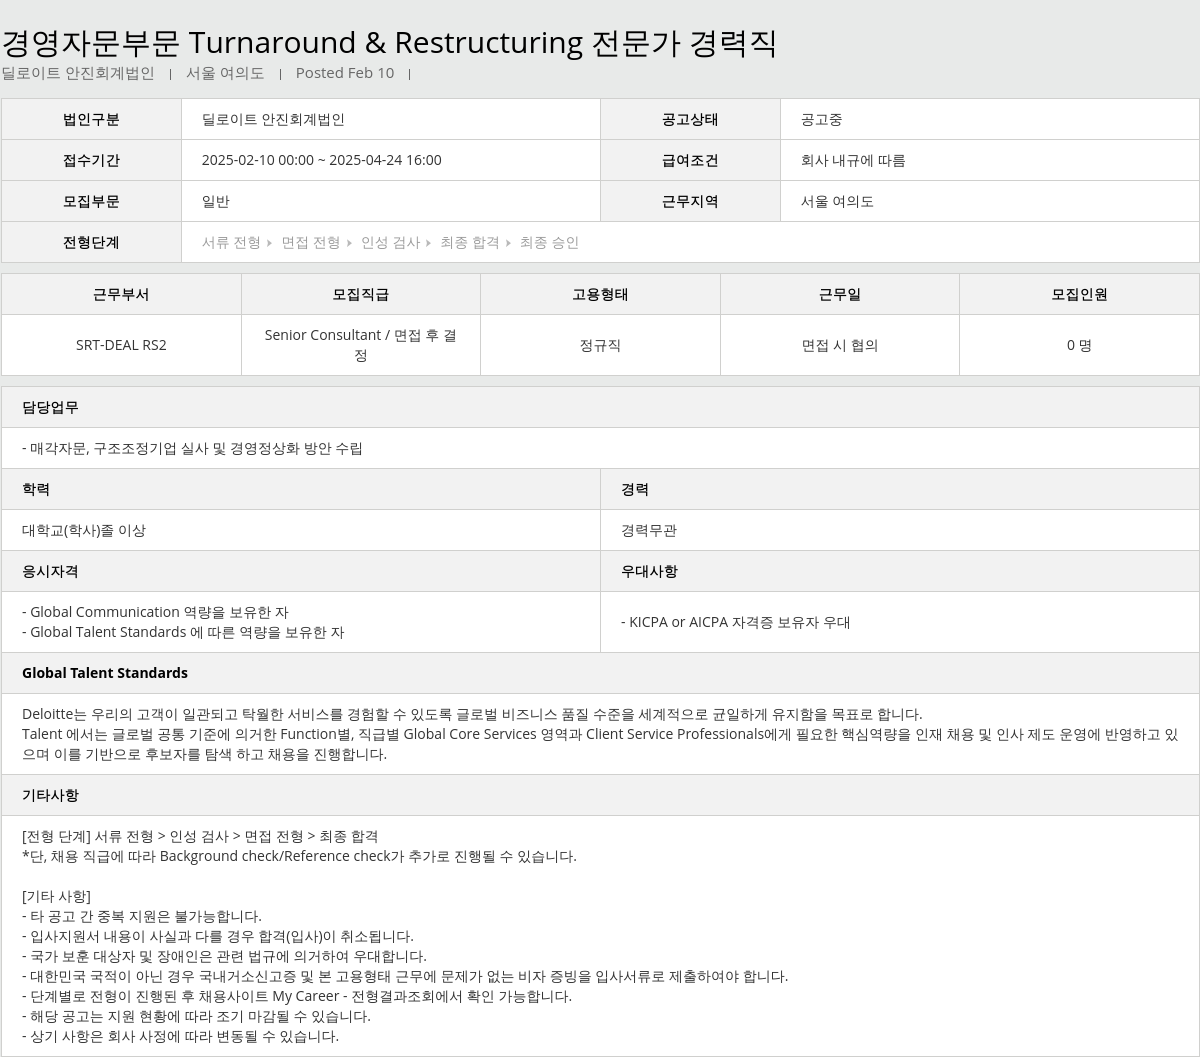Select the My Career - 전형결과조회 line
The height and width of the screenshot is (1057, 1200).
(x=297, y=996)
